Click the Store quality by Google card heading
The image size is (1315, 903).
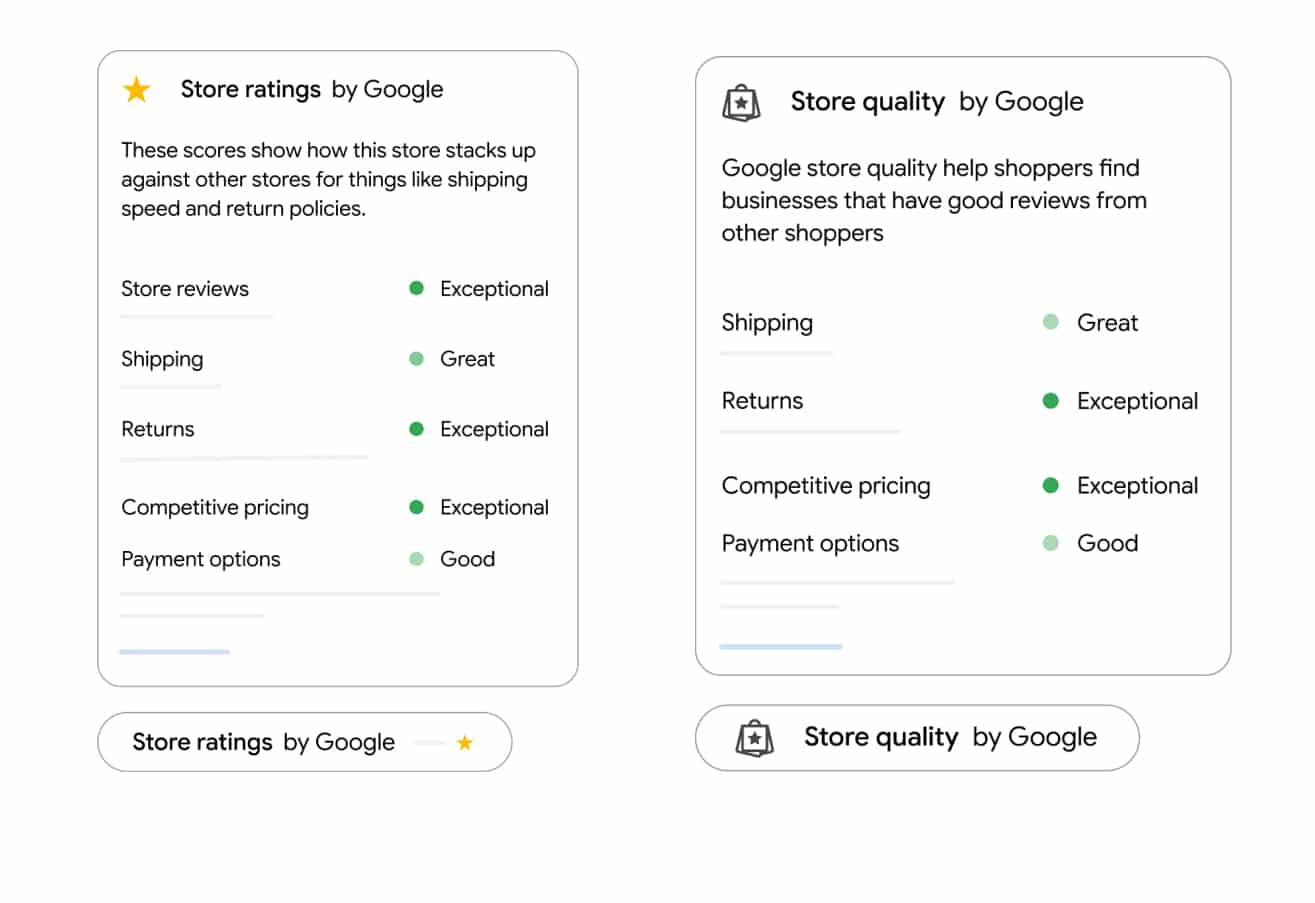(936, 102)
